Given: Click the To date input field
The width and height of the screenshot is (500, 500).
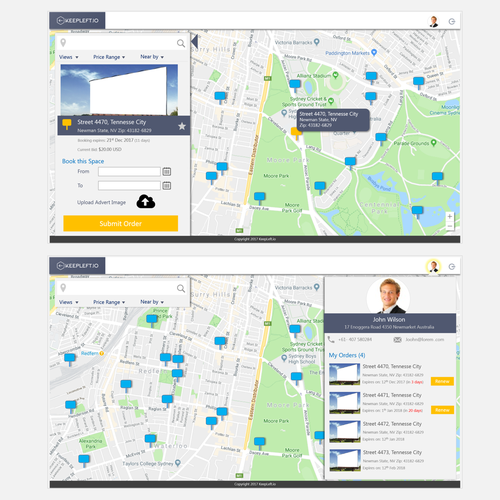Looking at the screenshot, I should pos(129,186).
